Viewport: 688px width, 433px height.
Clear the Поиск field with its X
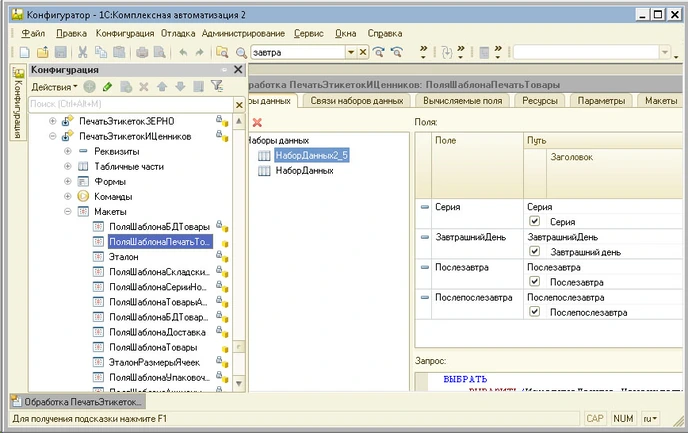coord(239,105)
